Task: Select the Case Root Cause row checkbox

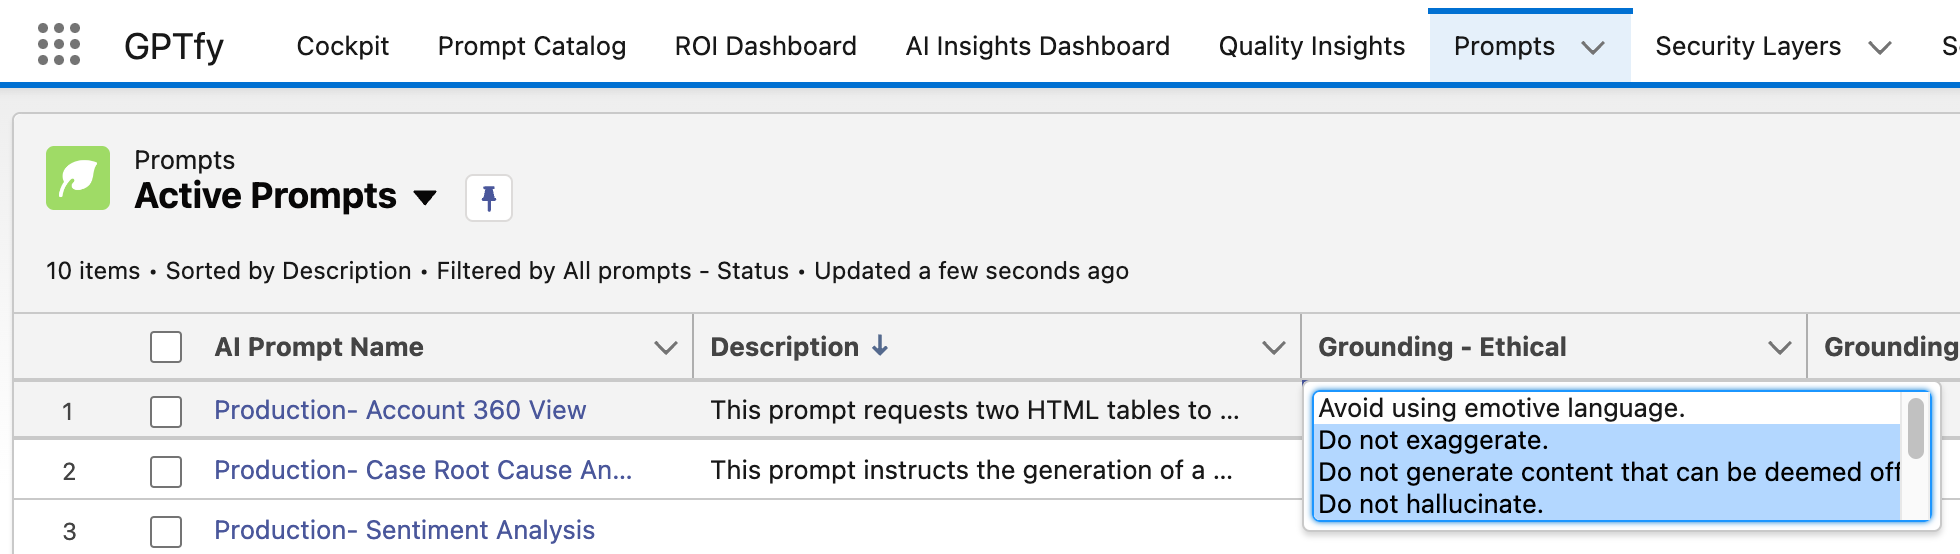Action: click(x=166, y=471)
